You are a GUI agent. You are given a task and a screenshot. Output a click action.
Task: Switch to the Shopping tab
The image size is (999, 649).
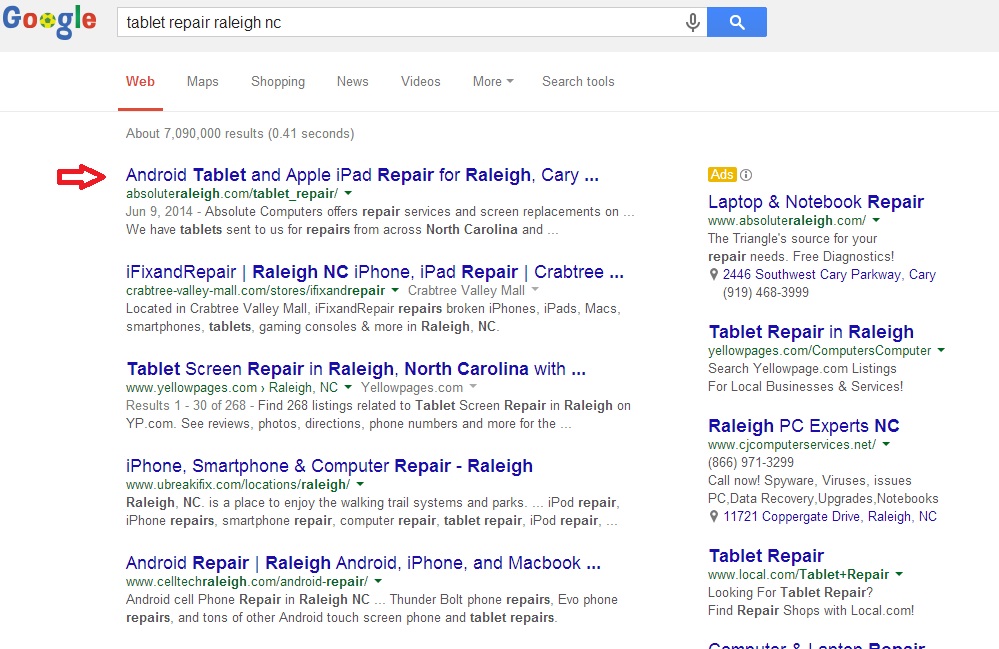[x=278, y=82]
